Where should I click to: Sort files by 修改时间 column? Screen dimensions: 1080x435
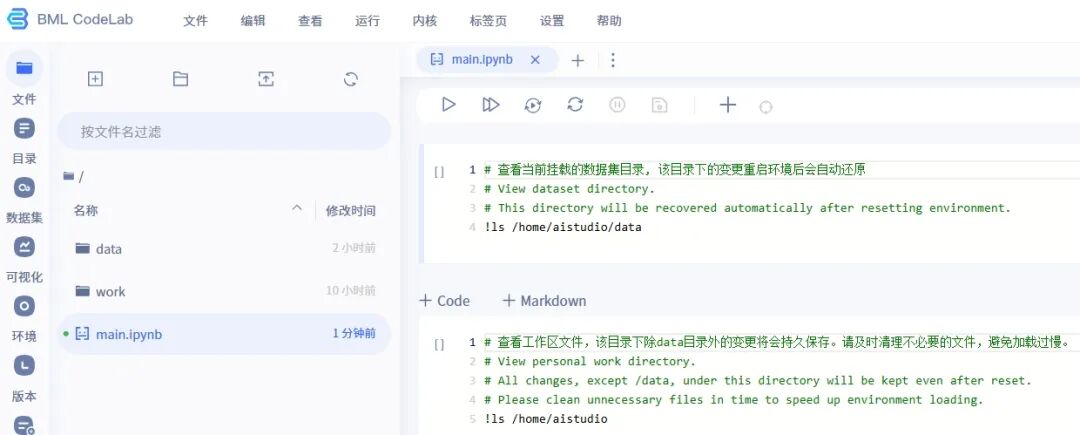click(x=351, y=211)
